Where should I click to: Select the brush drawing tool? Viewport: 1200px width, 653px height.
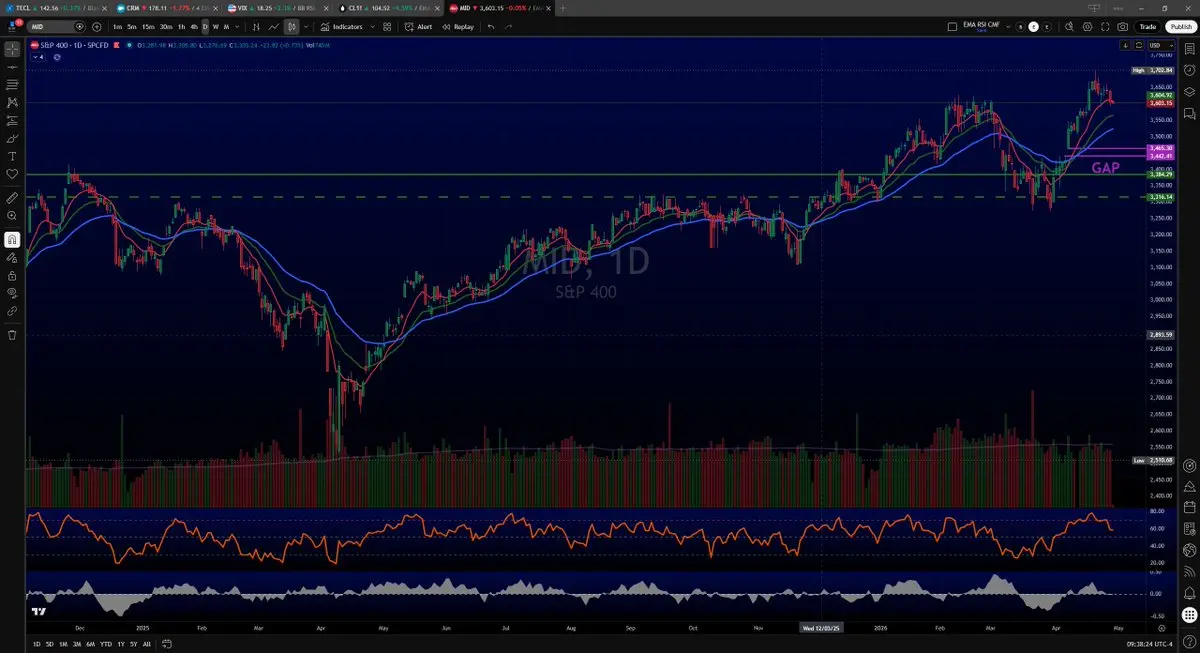tap(12, 138)
